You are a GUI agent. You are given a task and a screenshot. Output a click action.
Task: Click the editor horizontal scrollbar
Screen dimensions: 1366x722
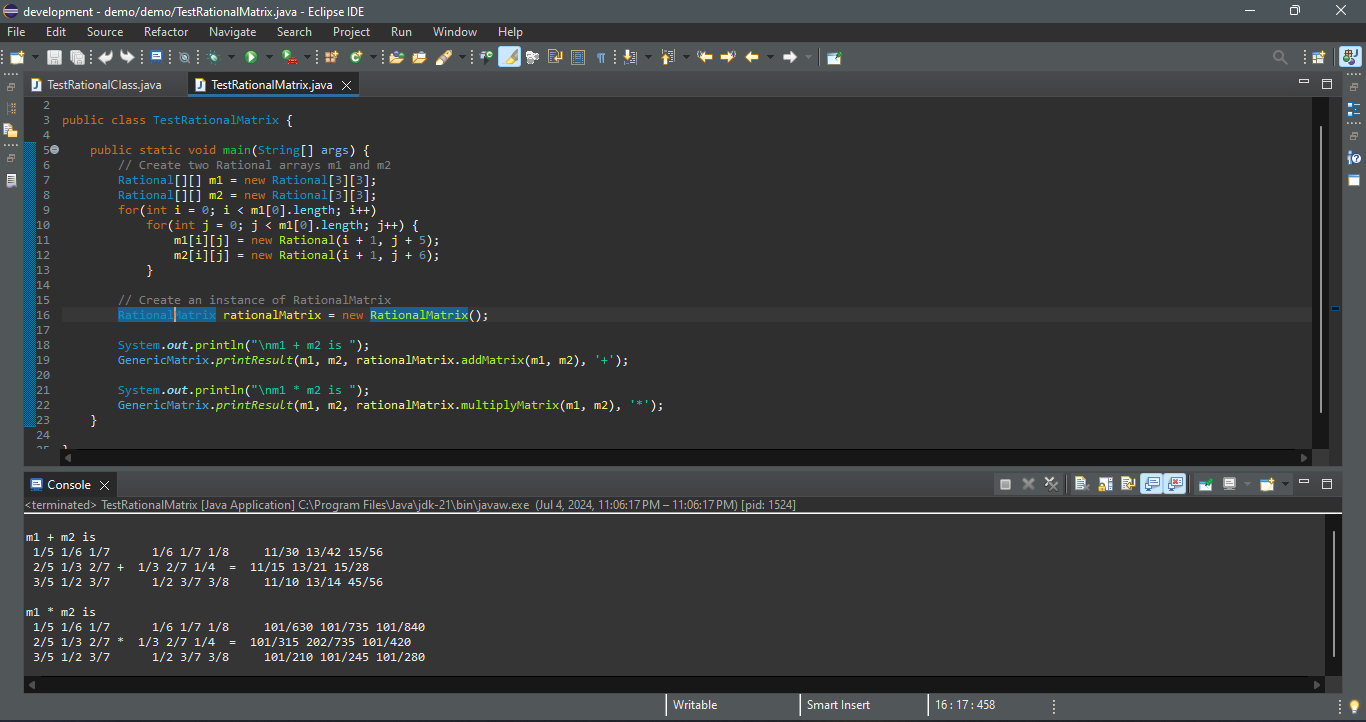pos(685,458)
